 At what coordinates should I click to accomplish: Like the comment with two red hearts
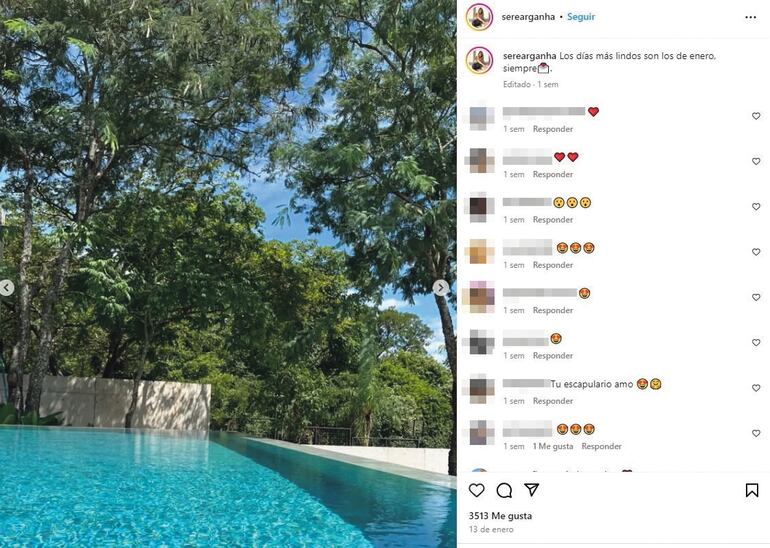pos(756,161)
